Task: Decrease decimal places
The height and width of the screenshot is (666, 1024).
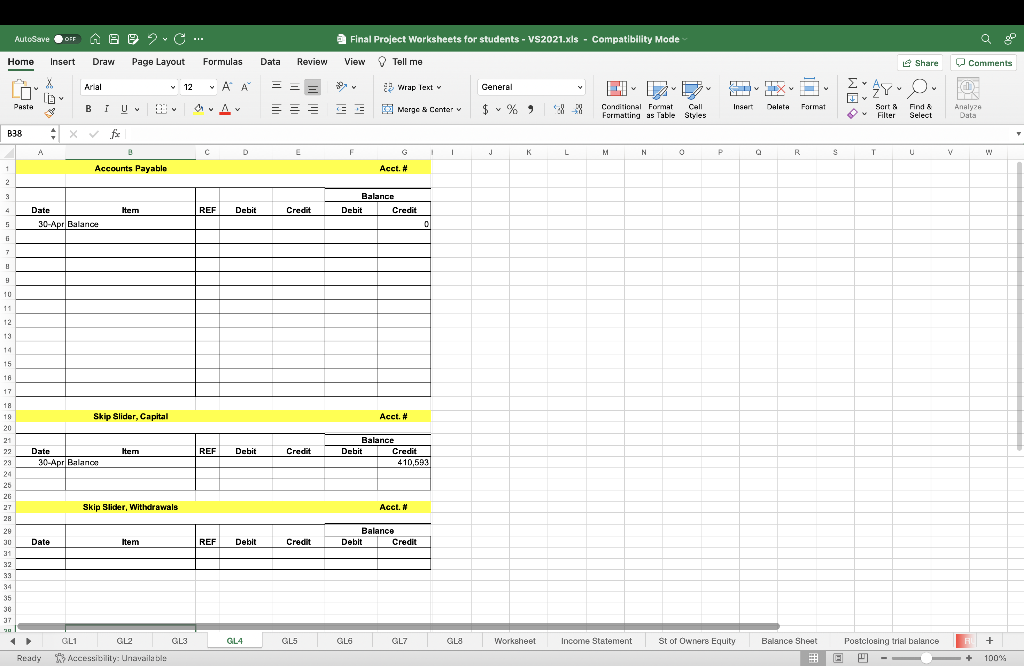Action: tap(577, 109)
